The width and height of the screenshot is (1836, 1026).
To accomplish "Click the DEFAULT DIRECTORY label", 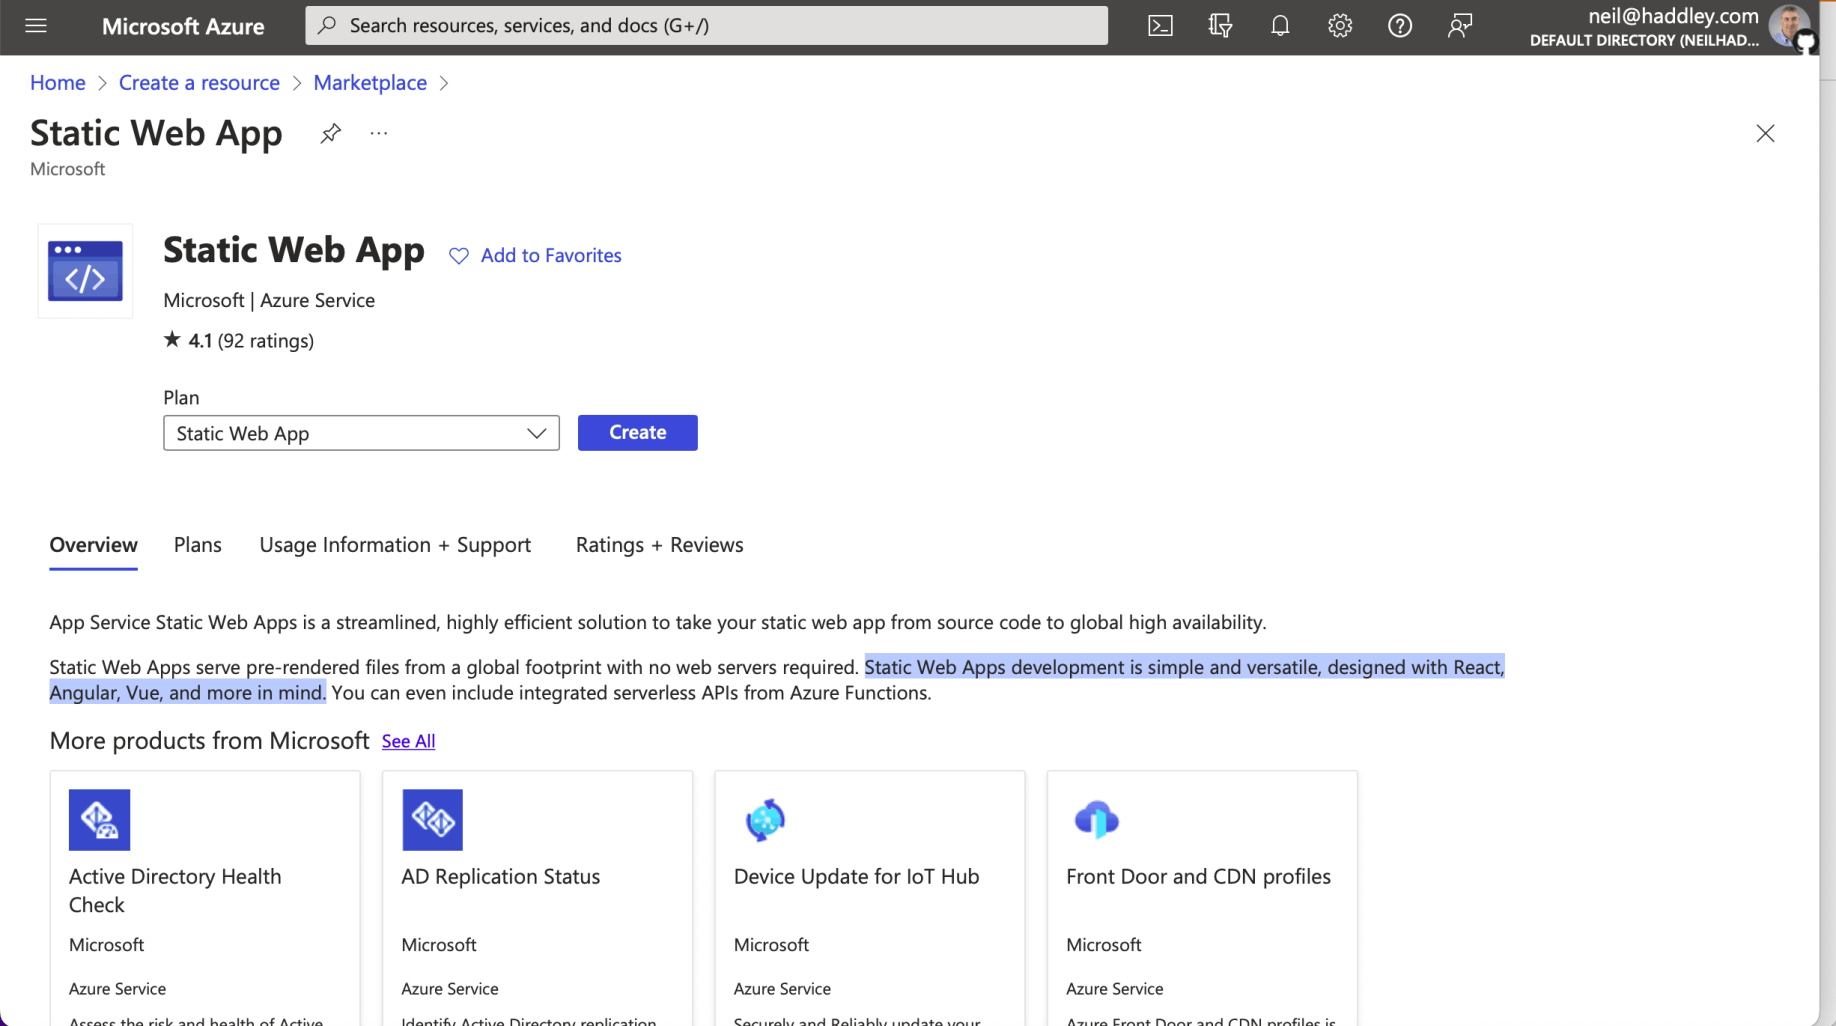I will pos(1644,41).
